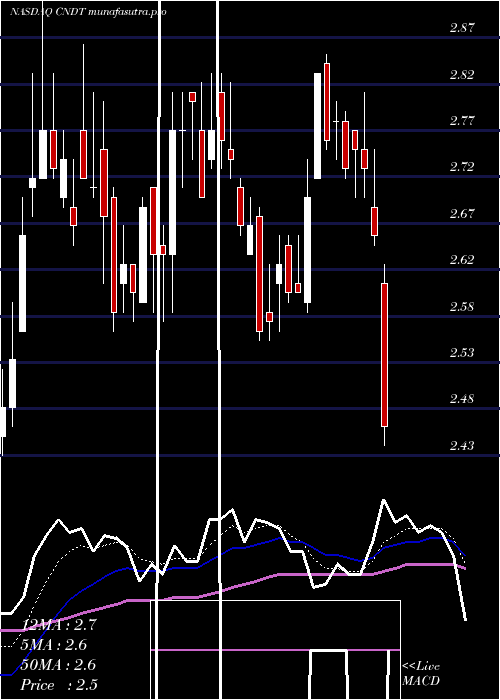This screenshot has height=700, width=500.
Task: Click the 2.48 price axis label
Action: coord(462,399)
